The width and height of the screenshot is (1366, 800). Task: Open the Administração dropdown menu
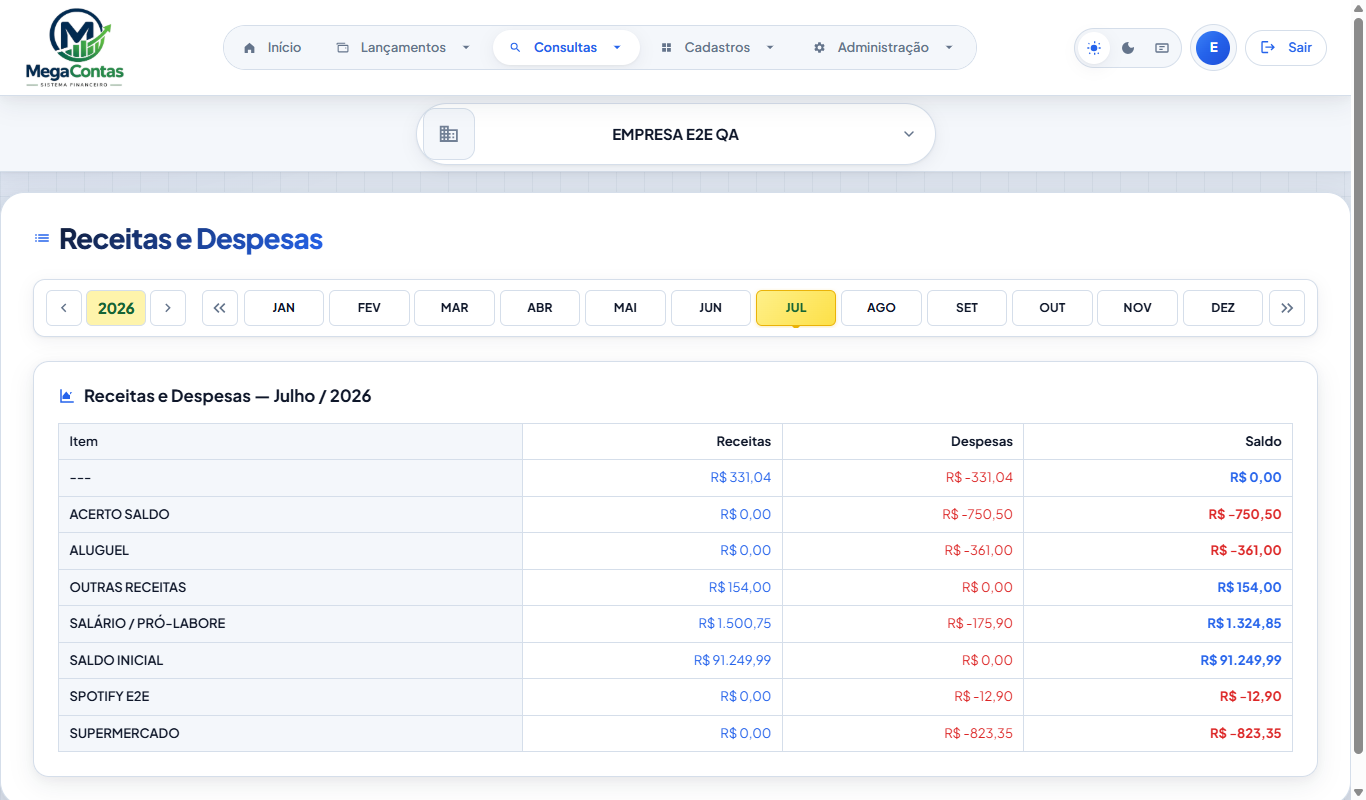(x=883, y=48)
